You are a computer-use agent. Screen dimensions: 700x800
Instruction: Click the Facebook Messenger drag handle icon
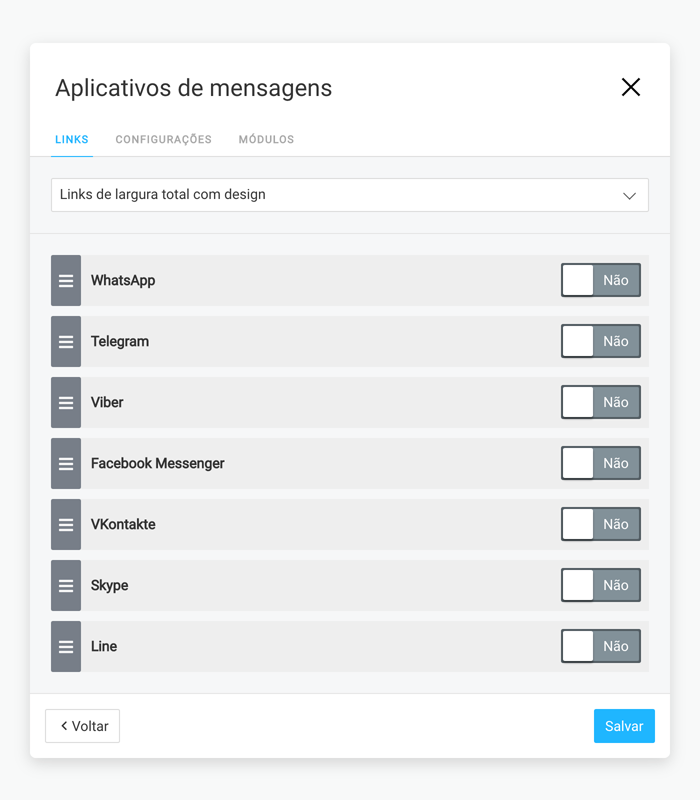pyautogui.click(x=66, y=463)
